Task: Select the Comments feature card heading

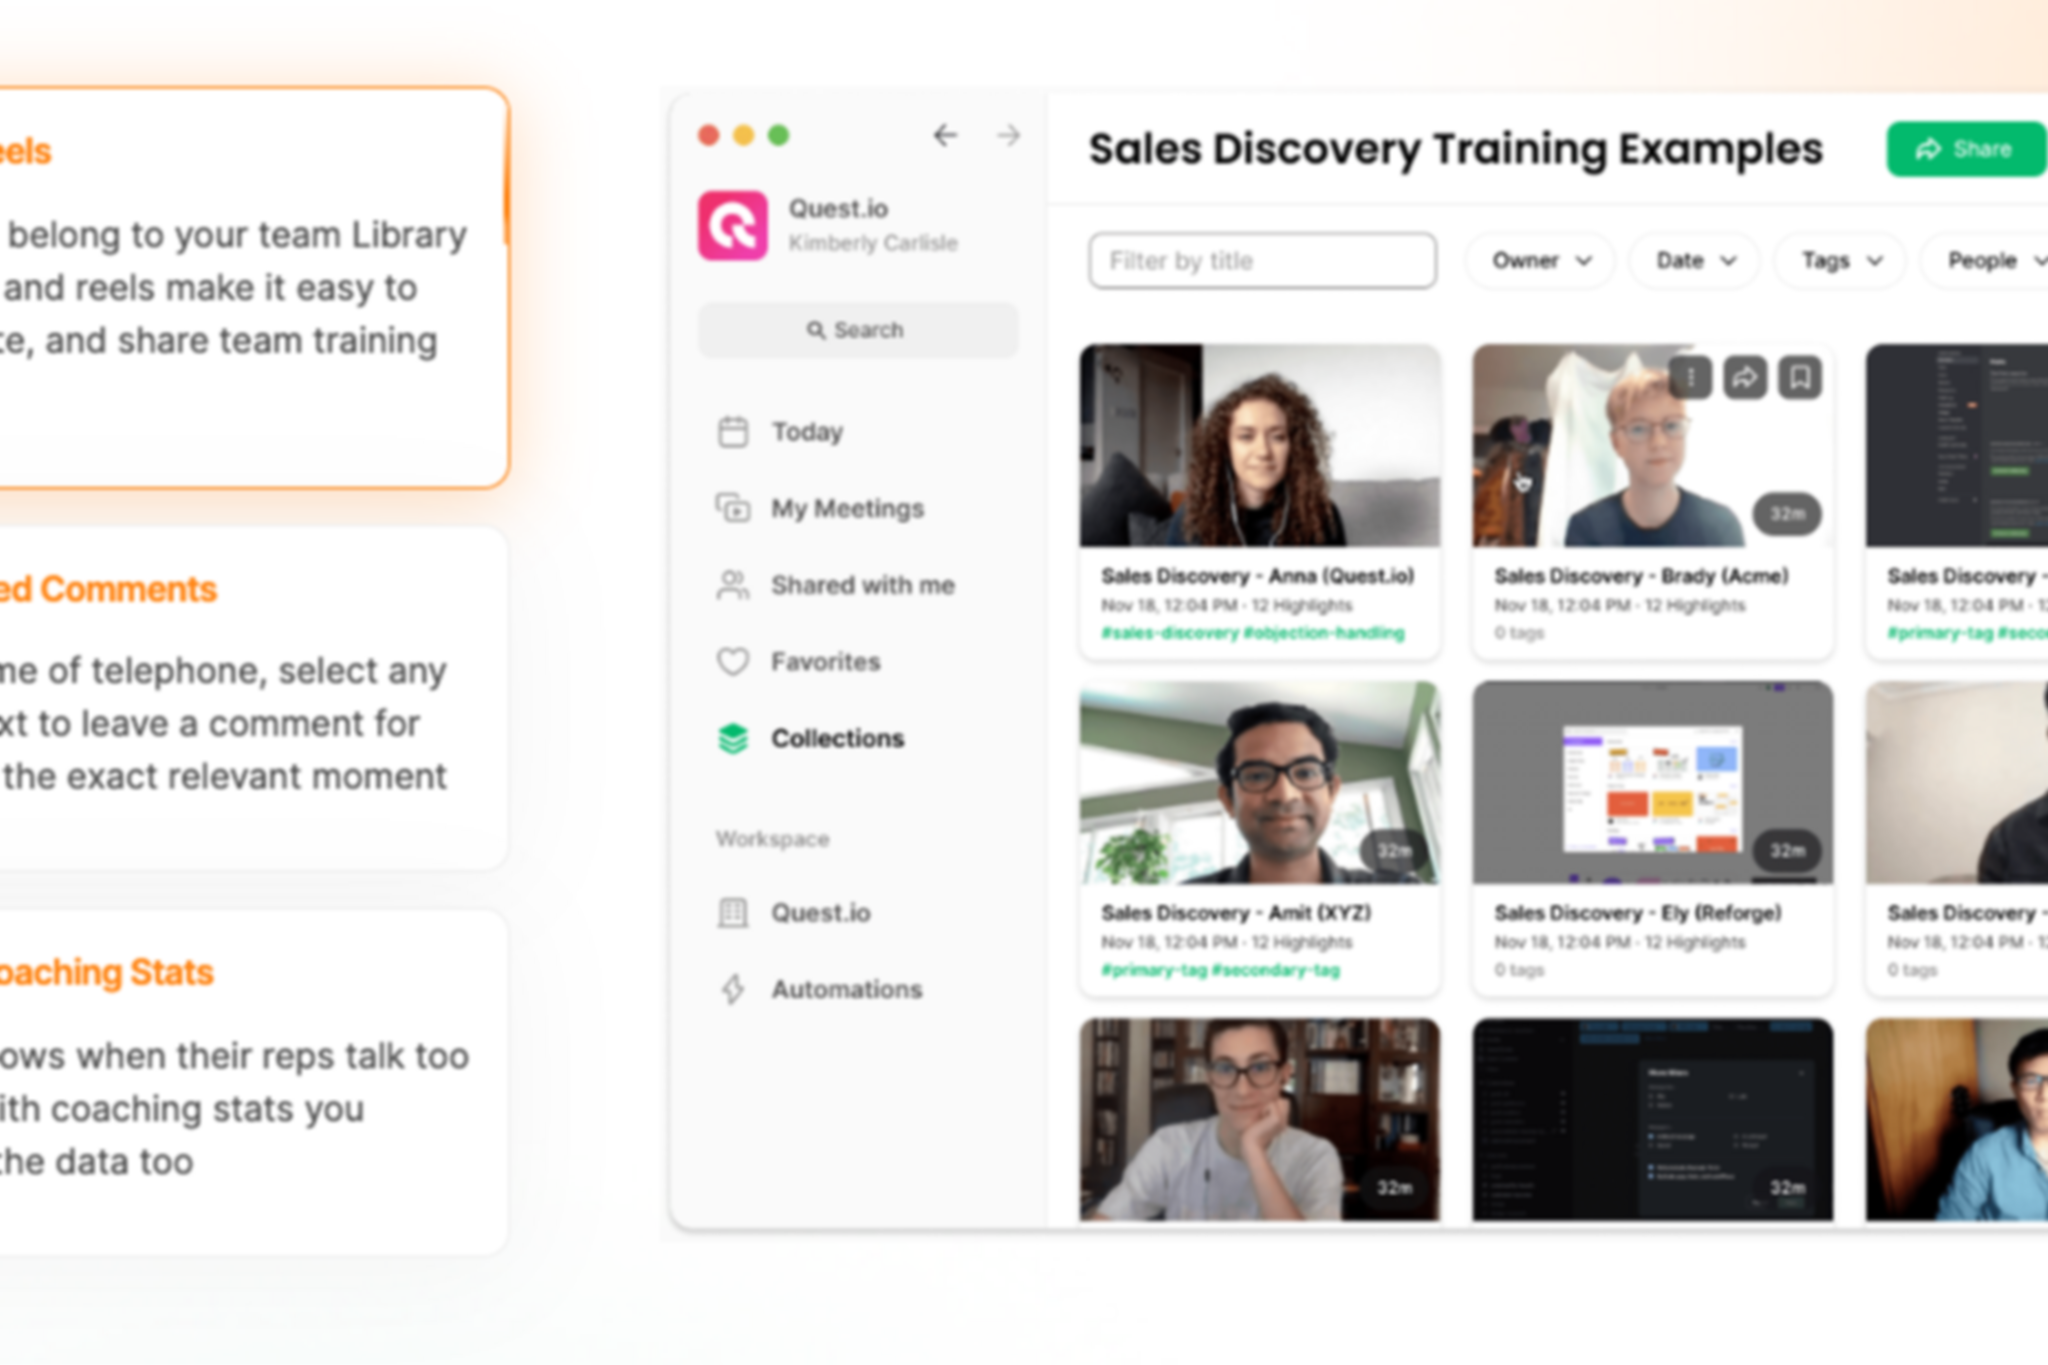Action: 108,589
